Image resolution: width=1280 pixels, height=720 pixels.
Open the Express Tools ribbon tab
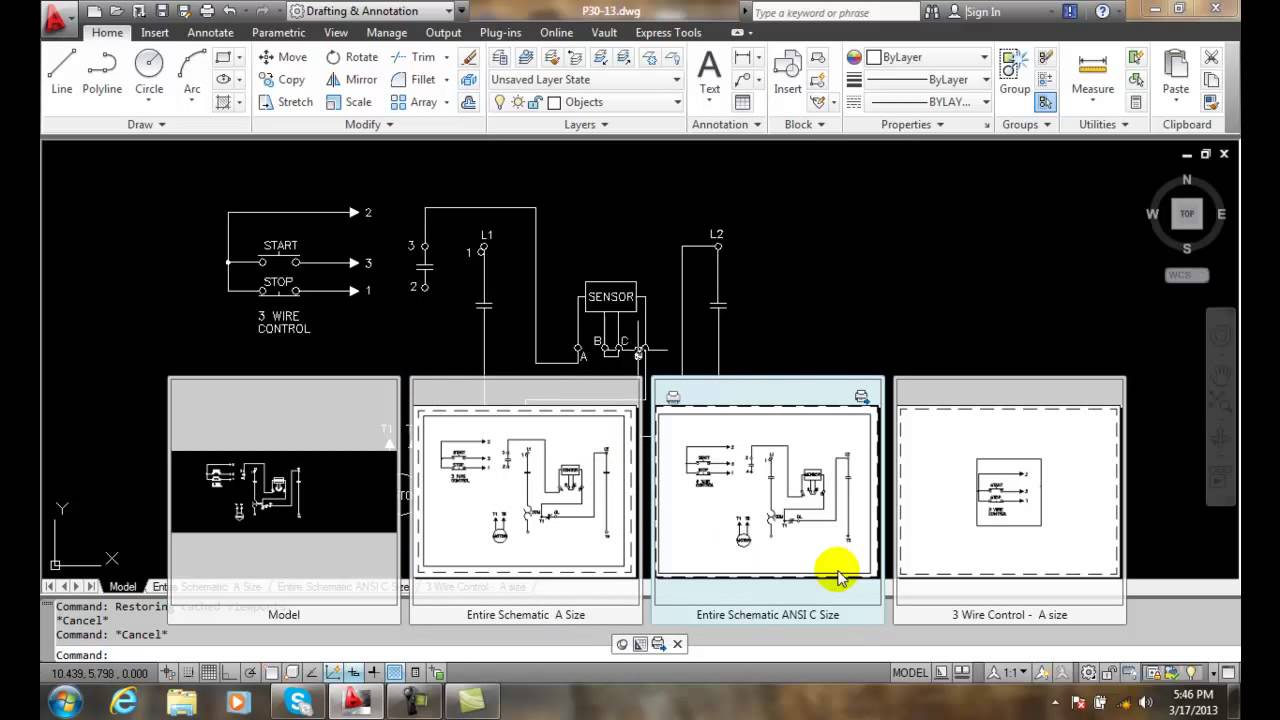(668, 32)
